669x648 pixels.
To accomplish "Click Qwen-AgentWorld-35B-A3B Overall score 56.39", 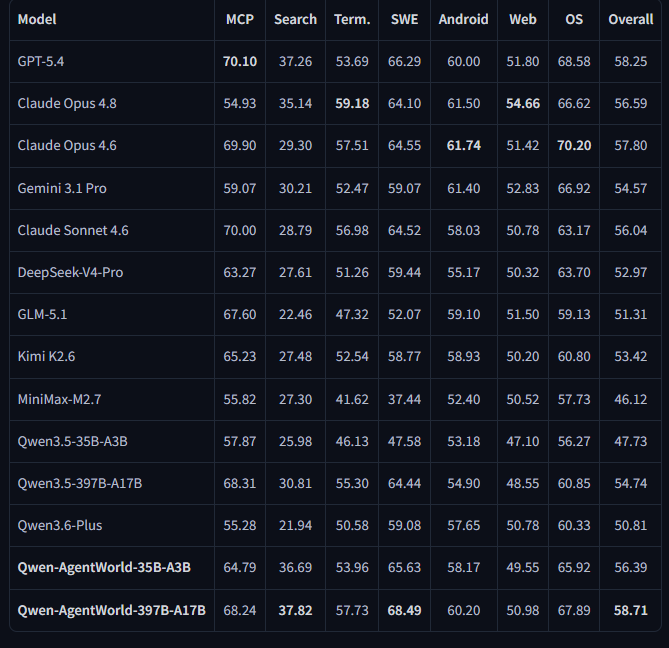I will pos(631,567).
